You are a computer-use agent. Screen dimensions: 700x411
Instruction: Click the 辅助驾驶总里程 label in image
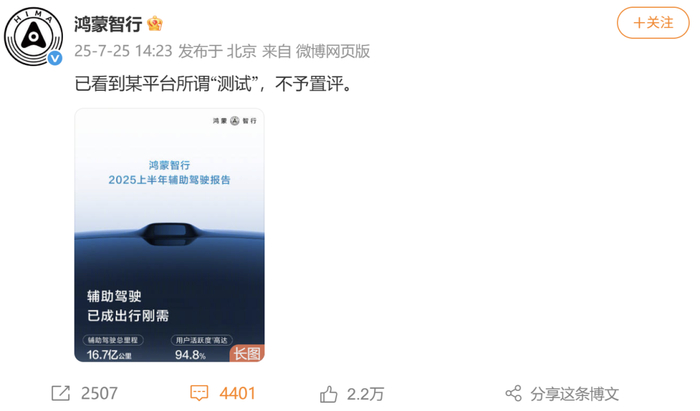pos(112,340)
